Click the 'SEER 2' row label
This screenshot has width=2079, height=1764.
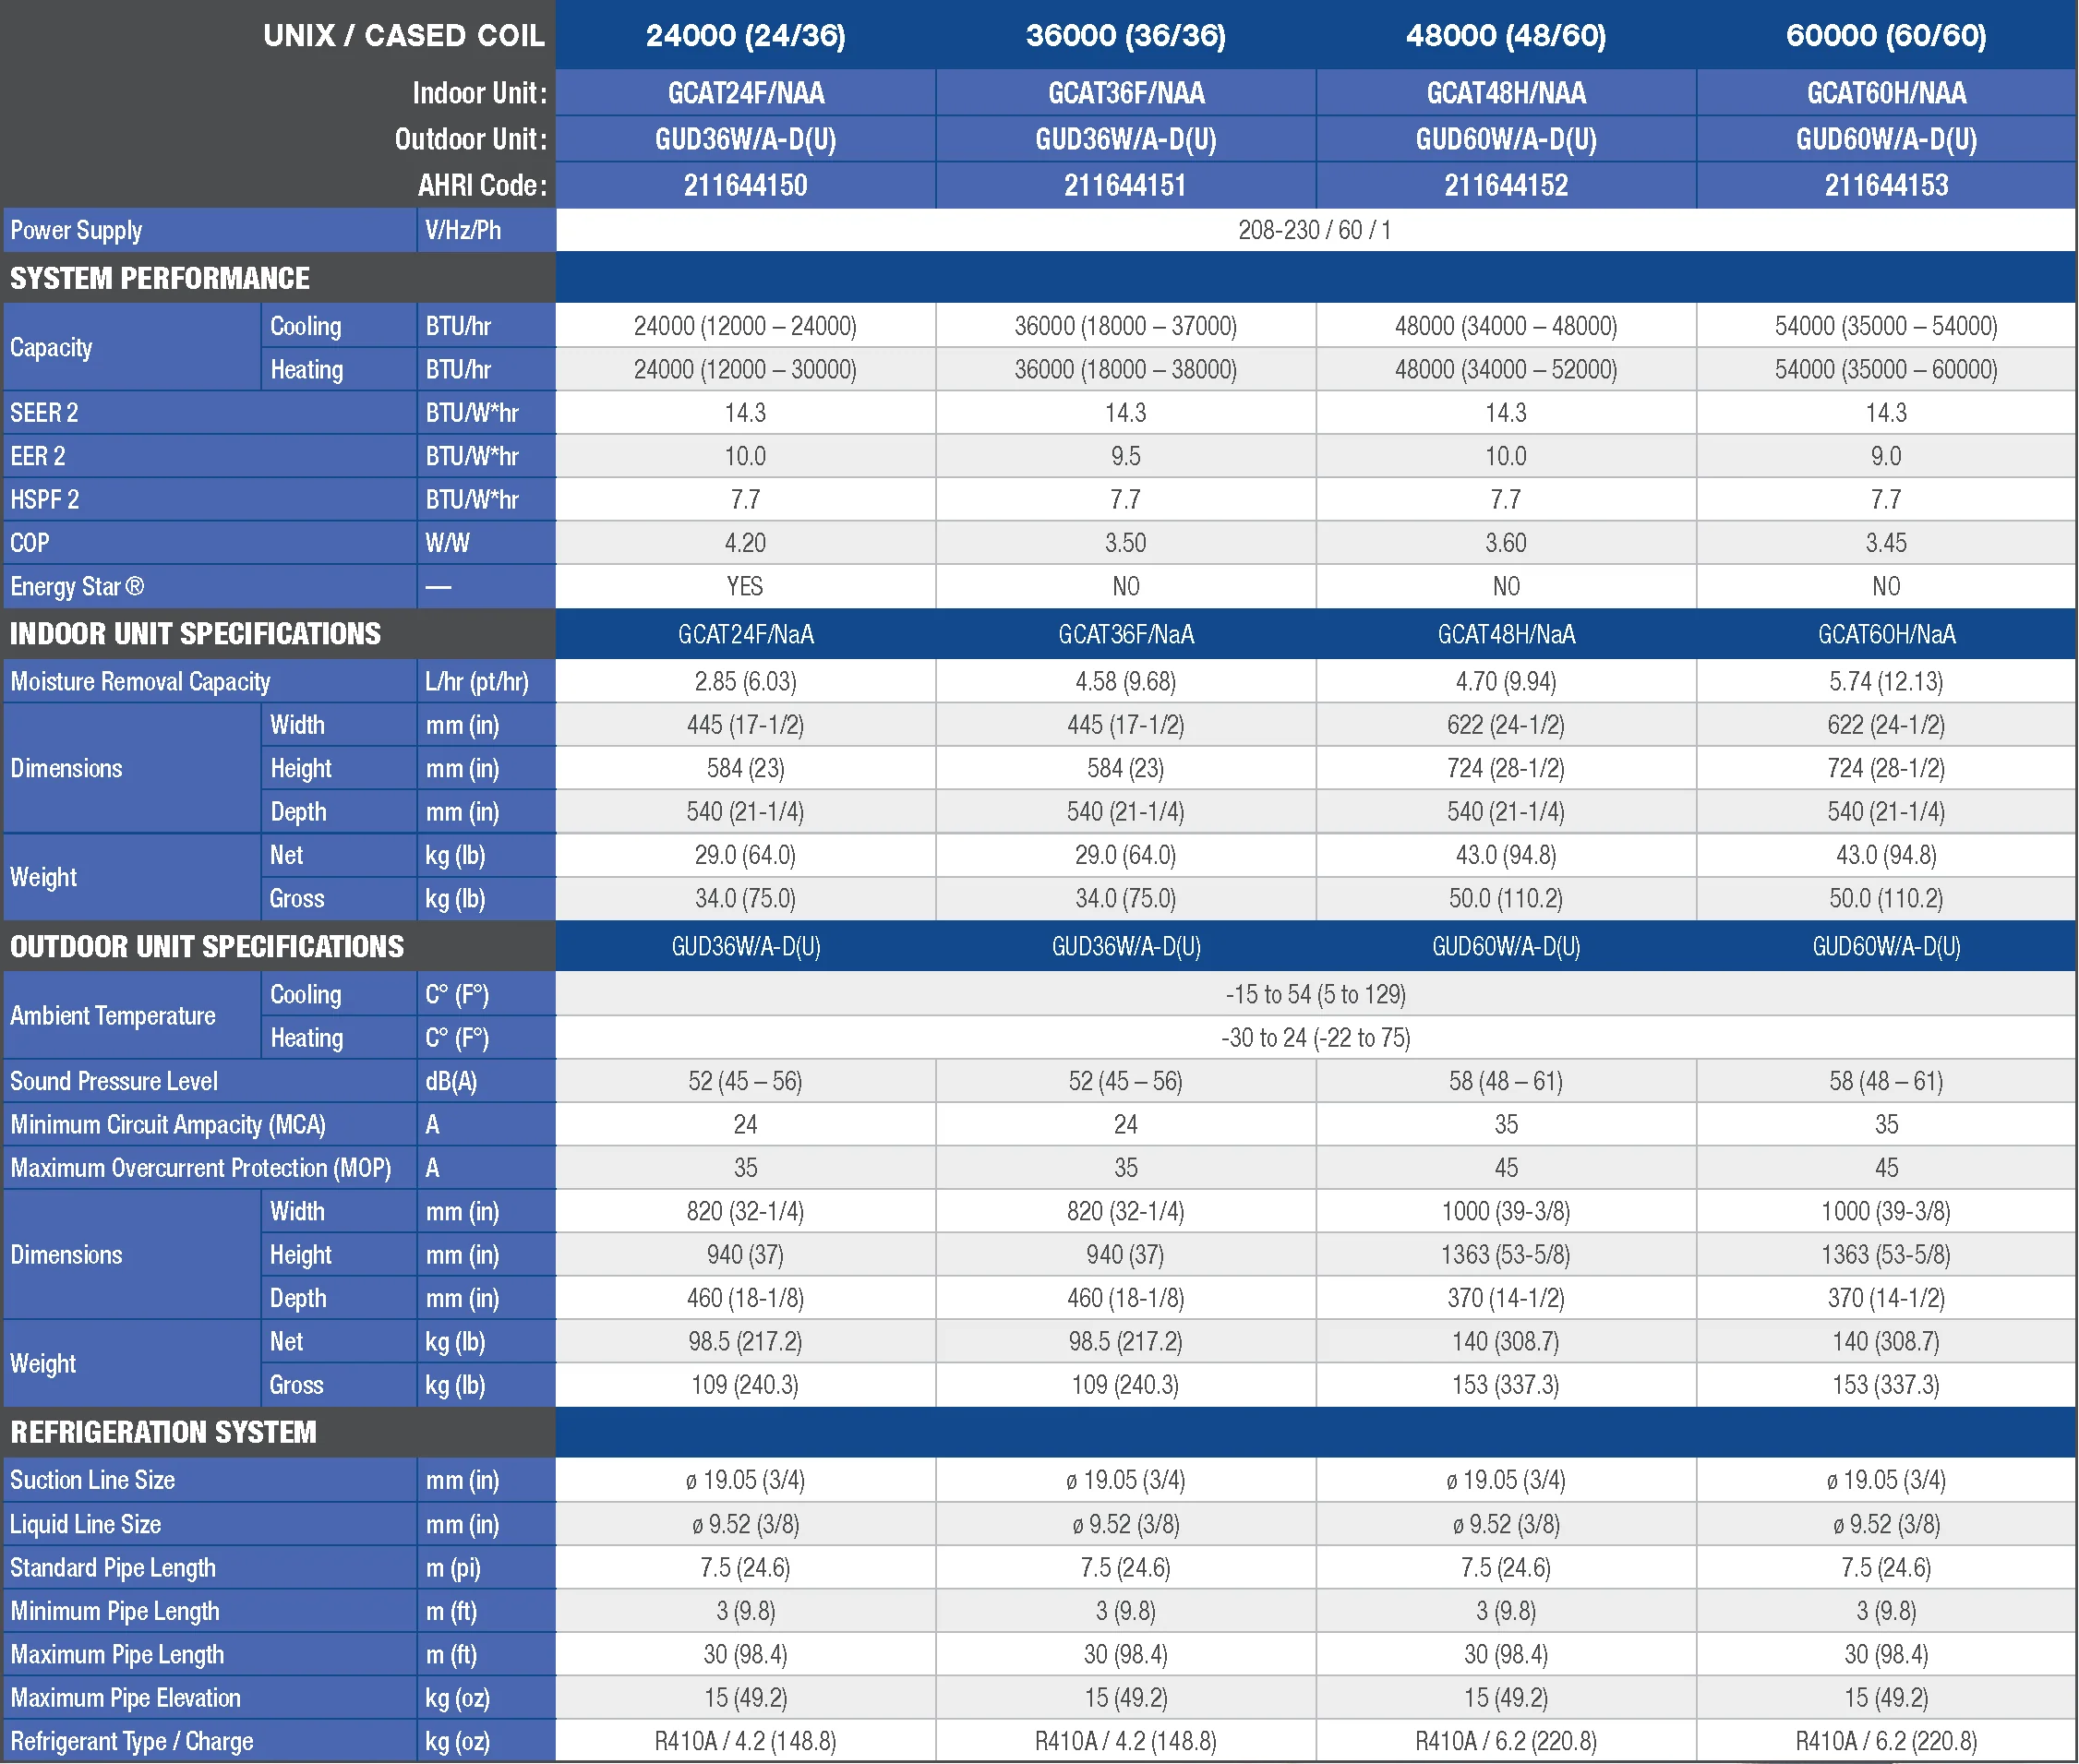click(44, 413)
